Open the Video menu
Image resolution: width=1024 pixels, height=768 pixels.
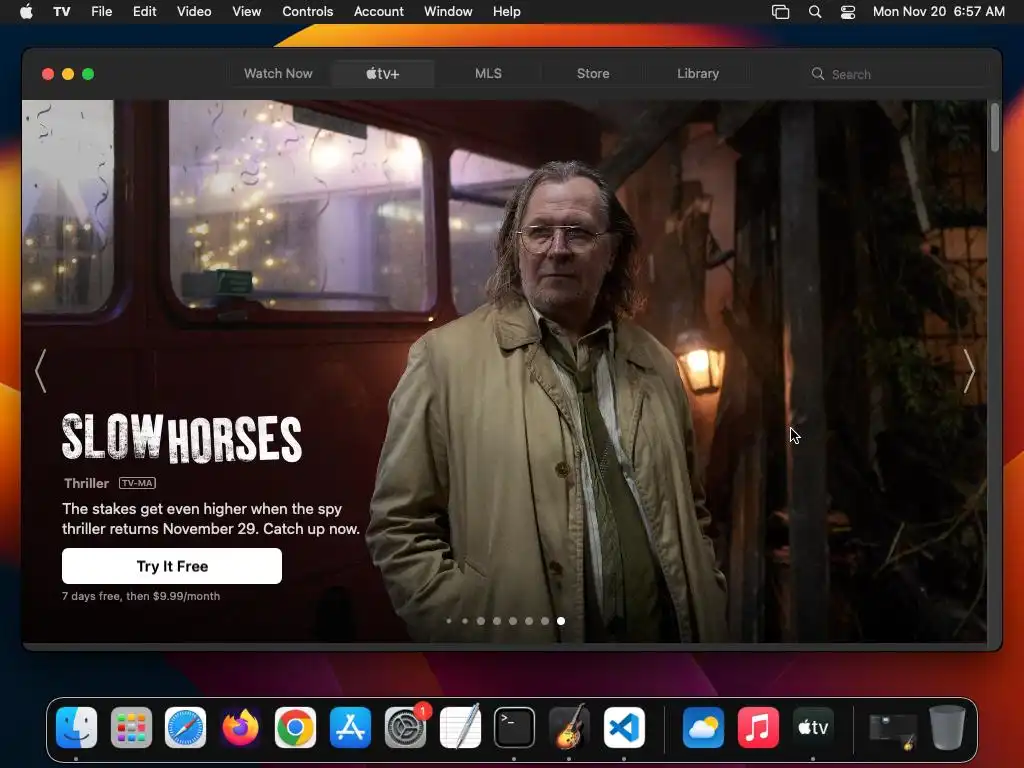pos(194,11)
